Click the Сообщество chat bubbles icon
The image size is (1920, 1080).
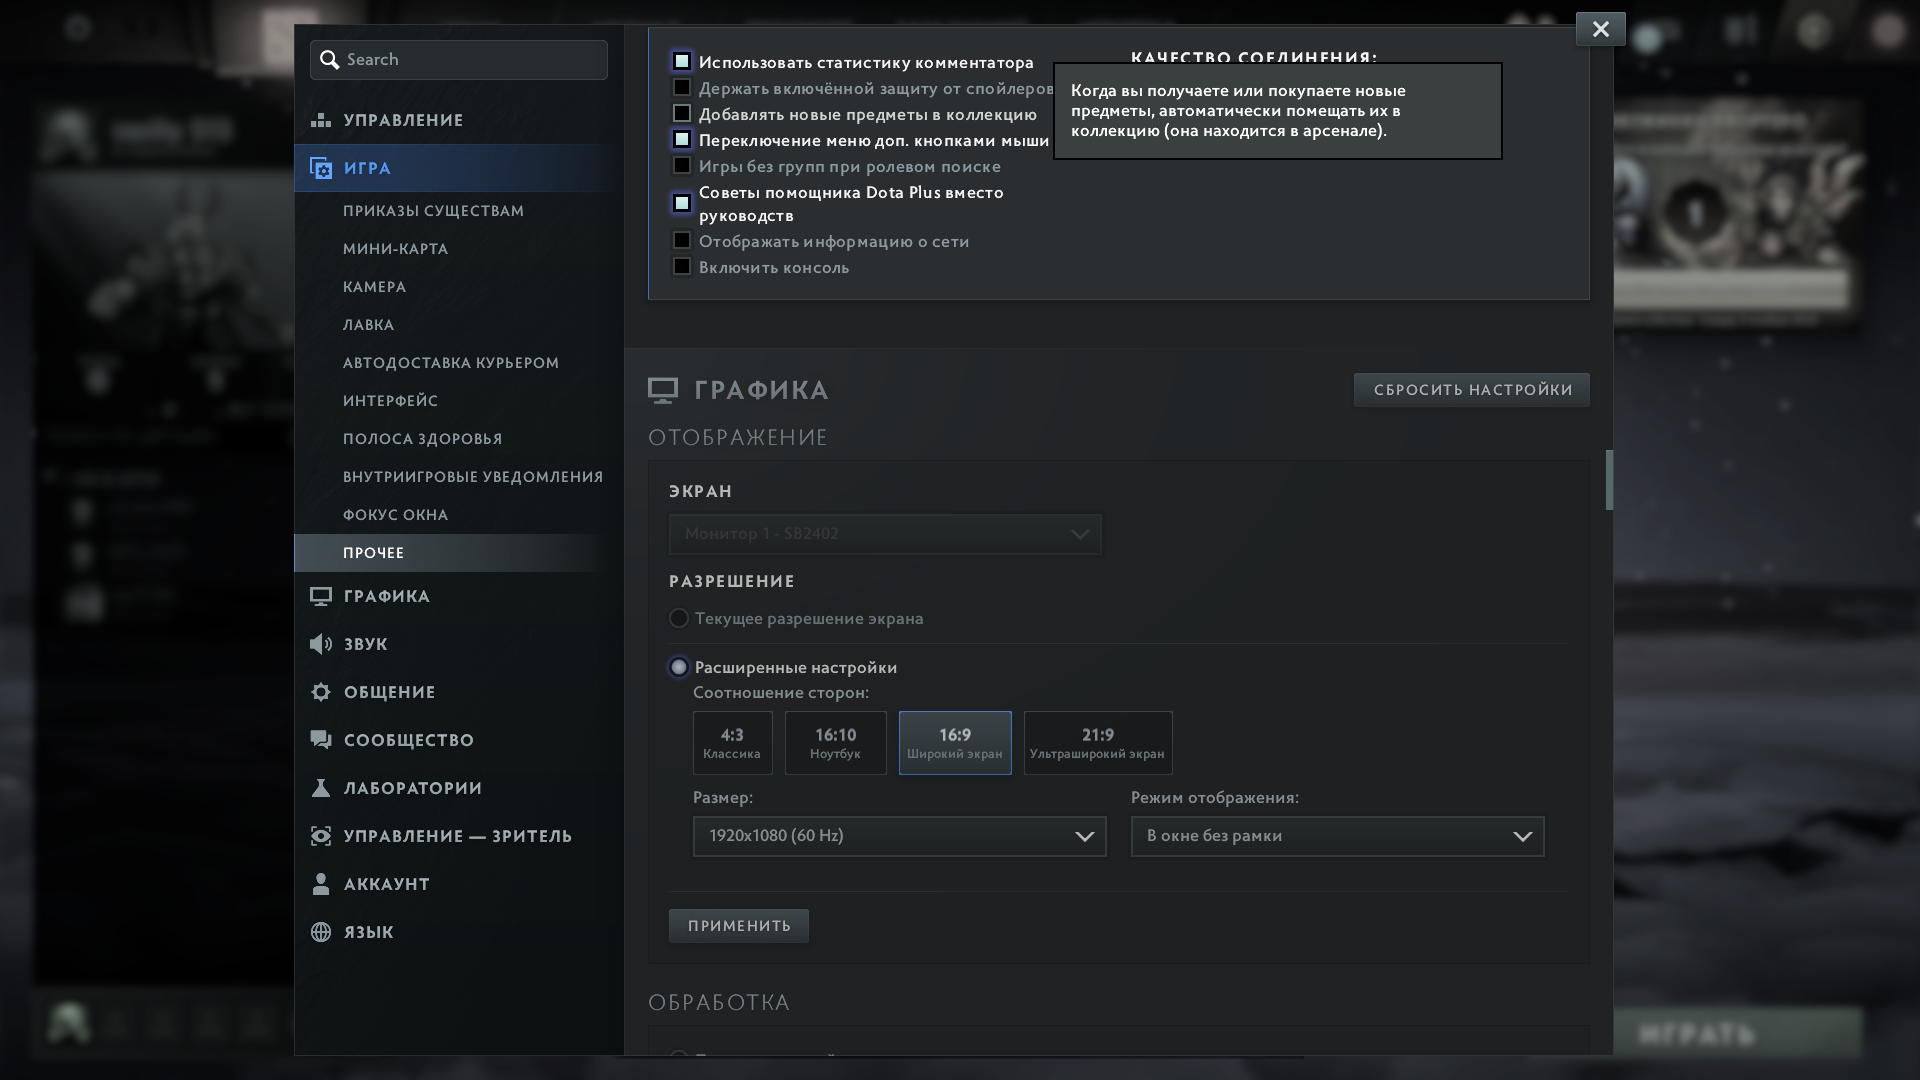(321, 741)
